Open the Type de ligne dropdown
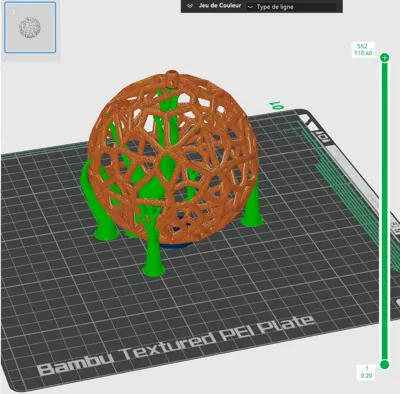The width and height of the screenshot is (400, 394). point(292,7)
